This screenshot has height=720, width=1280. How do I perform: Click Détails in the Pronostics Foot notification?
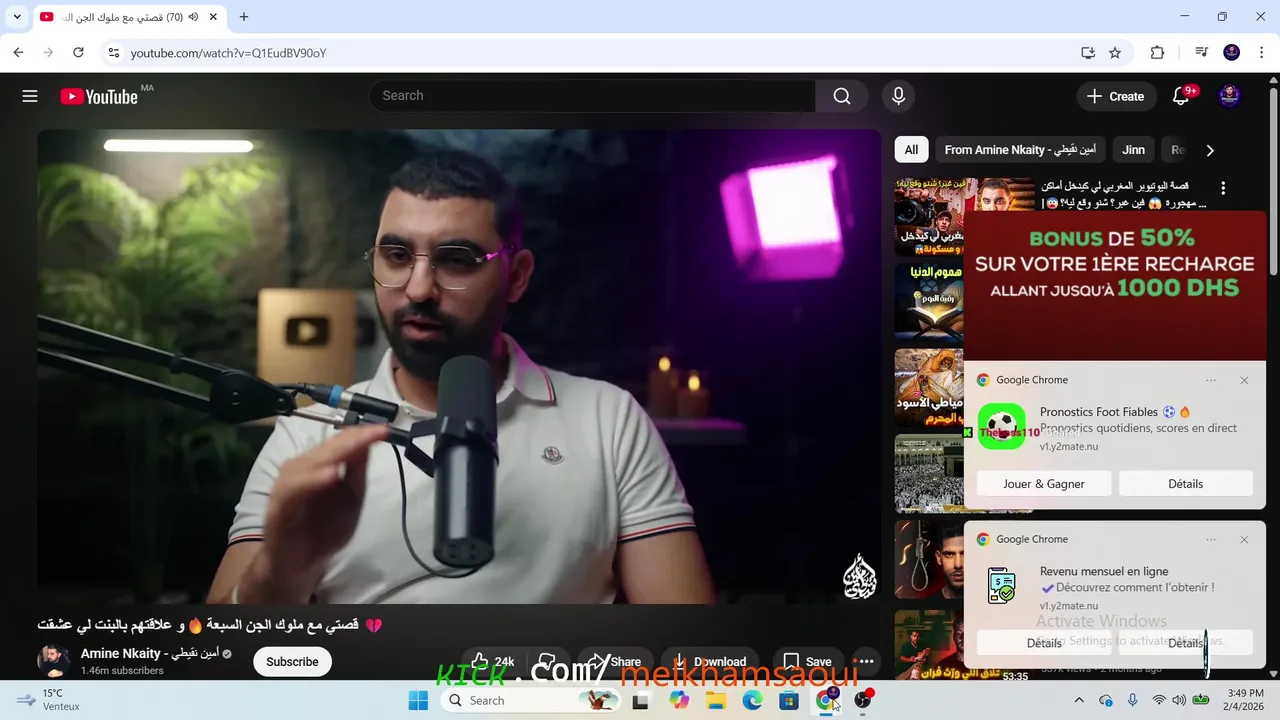(x=1186, y=484)
